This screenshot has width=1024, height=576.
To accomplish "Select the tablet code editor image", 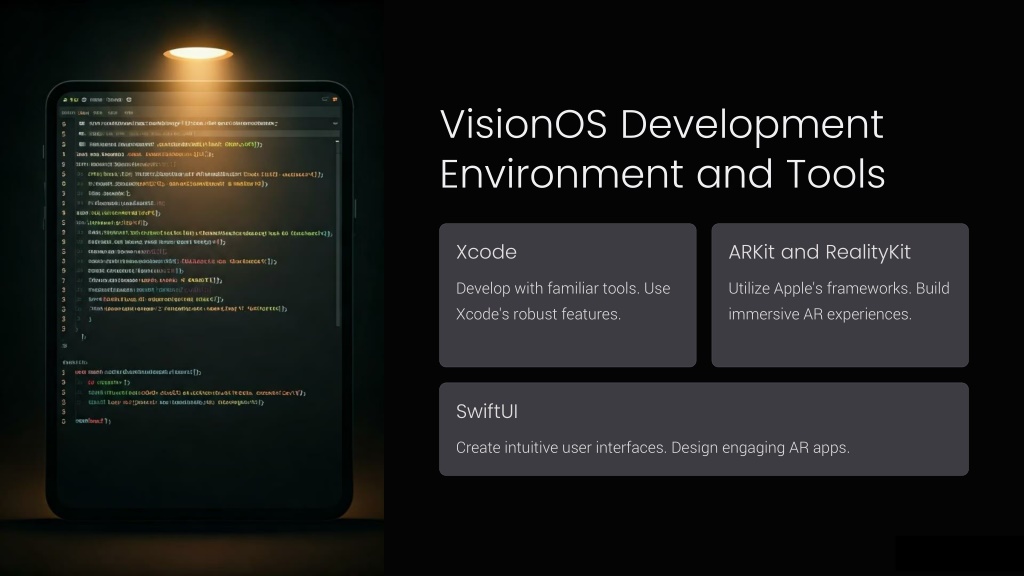I will [x=192, y=288].
